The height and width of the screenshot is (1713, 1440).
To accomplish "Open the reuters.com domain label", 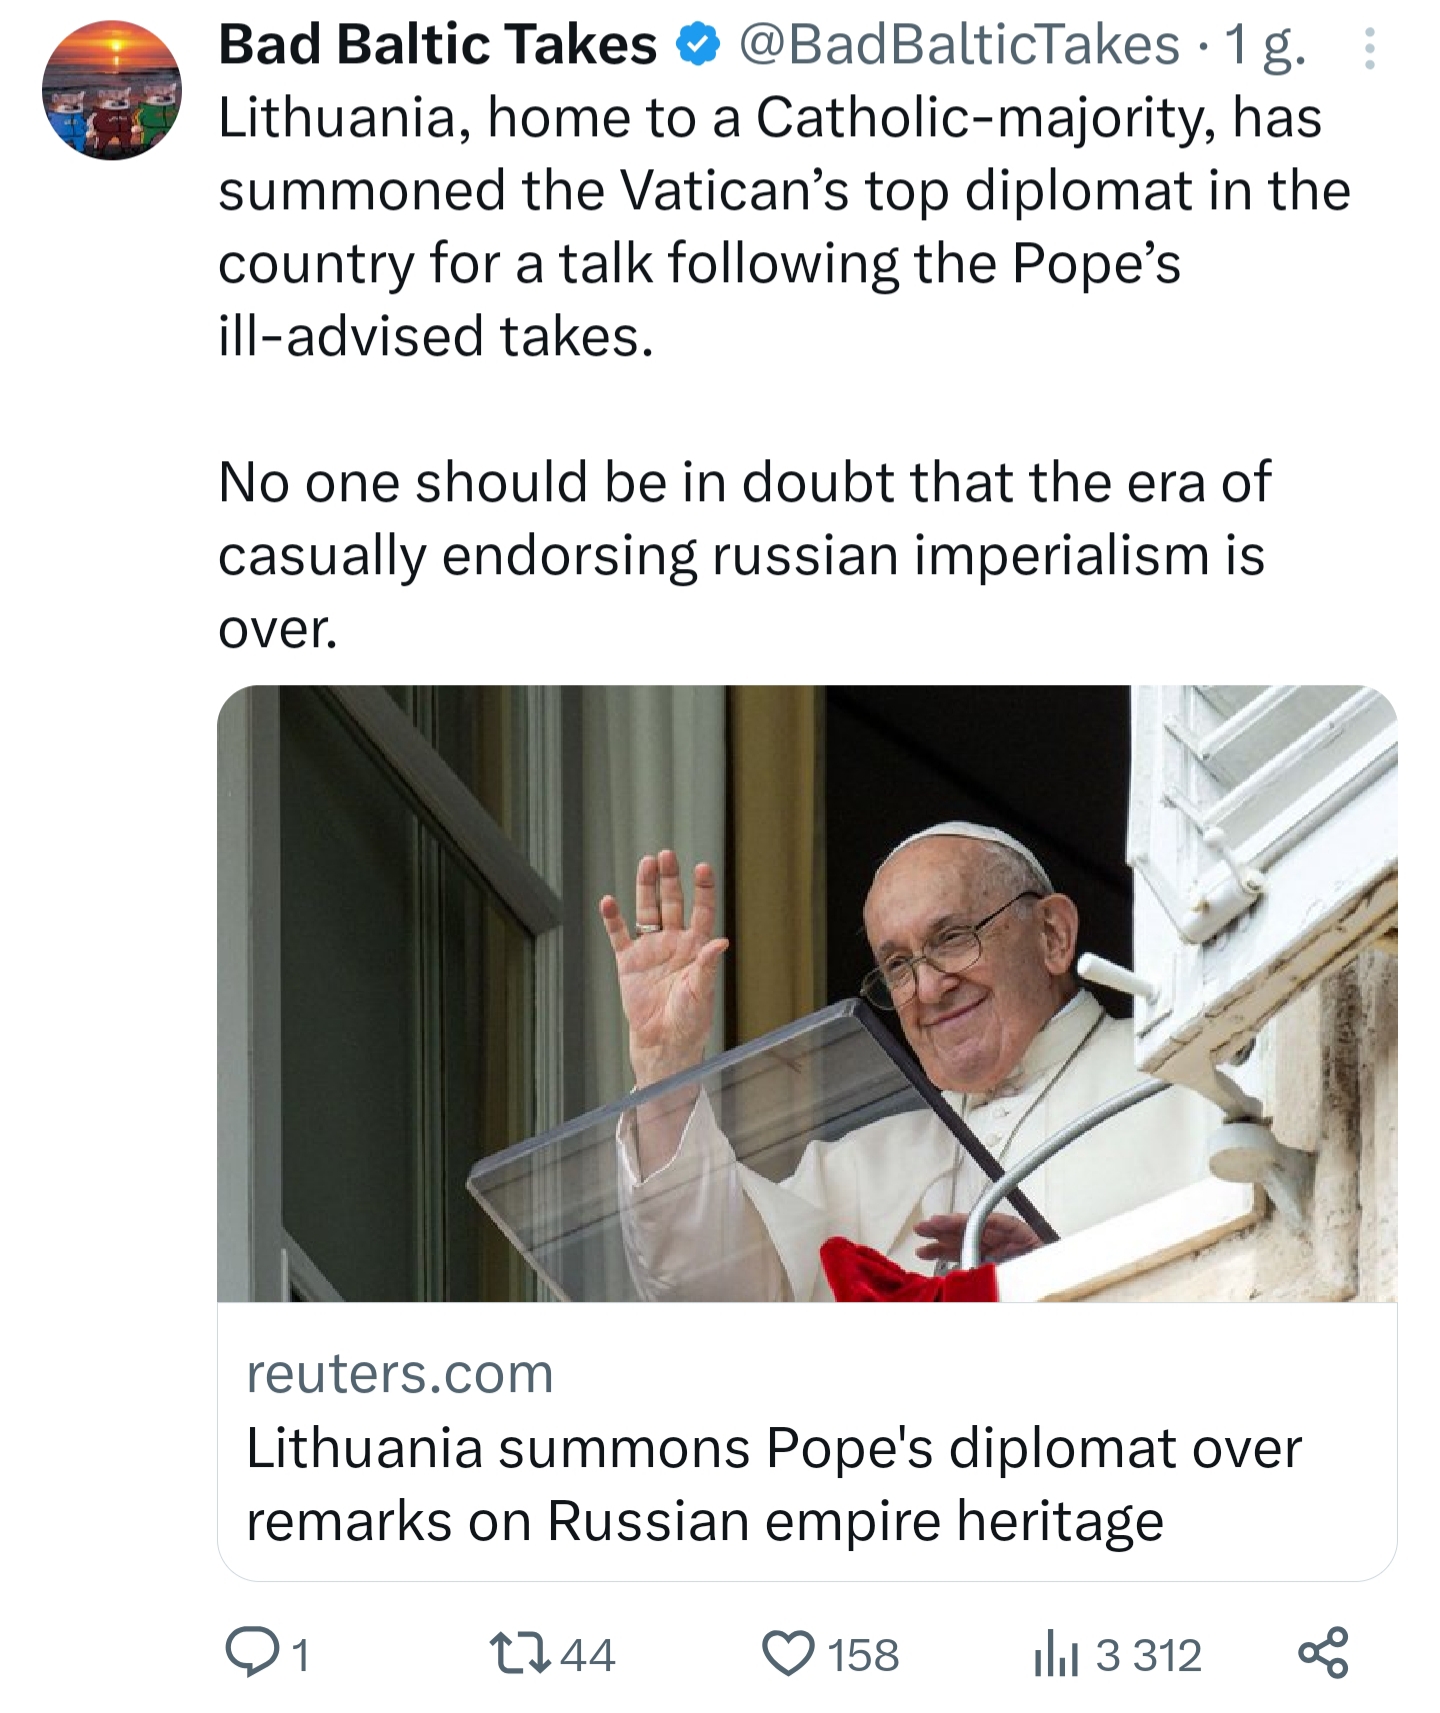I will click(400, 1373).
